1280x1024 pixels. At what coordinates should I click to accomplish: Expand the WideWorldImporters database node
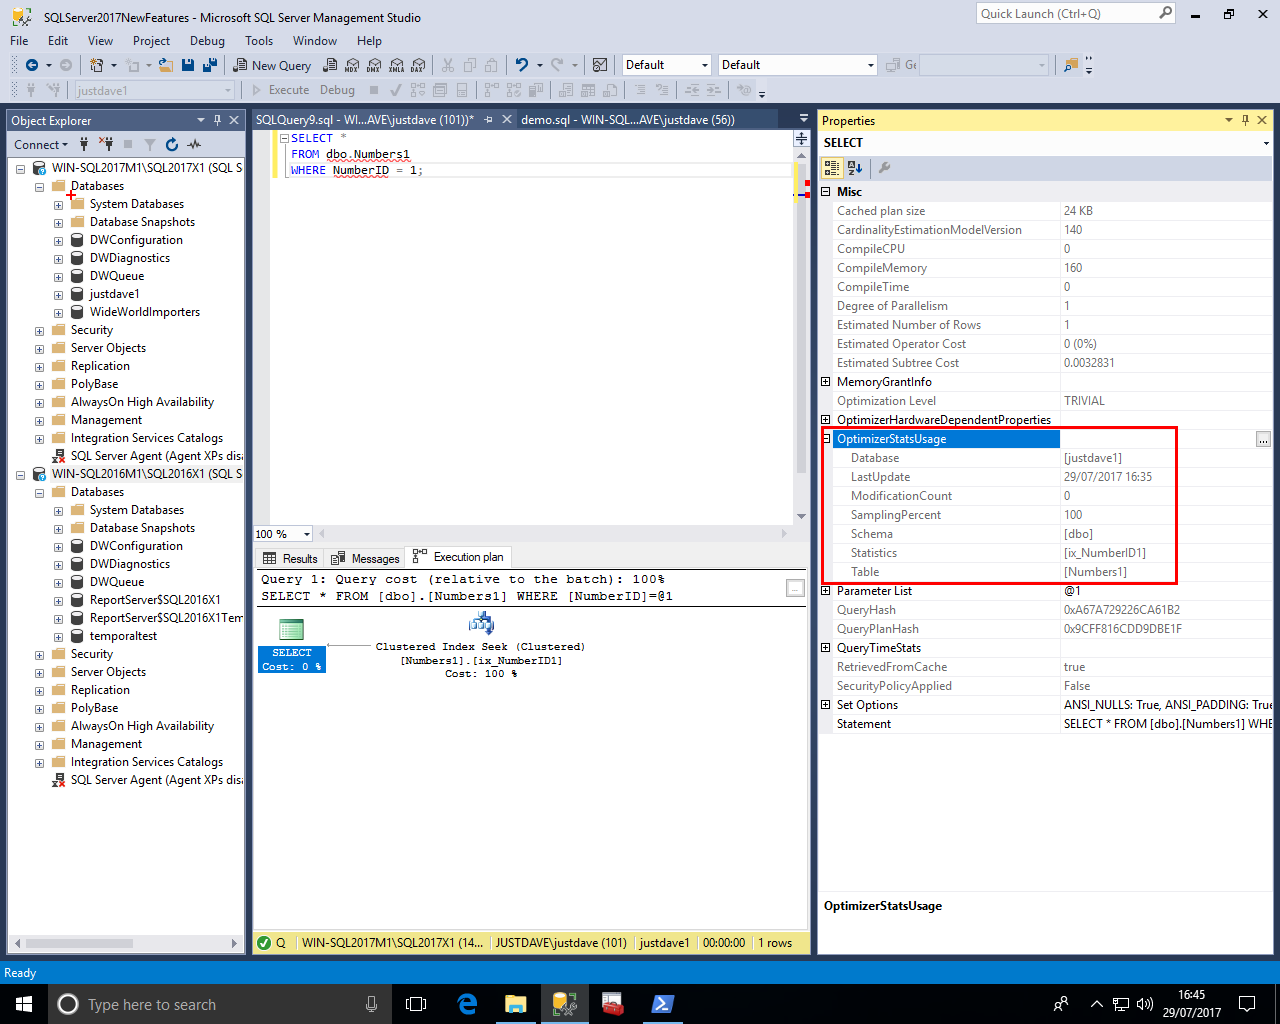pyautogui.click(x=58, y=313)
